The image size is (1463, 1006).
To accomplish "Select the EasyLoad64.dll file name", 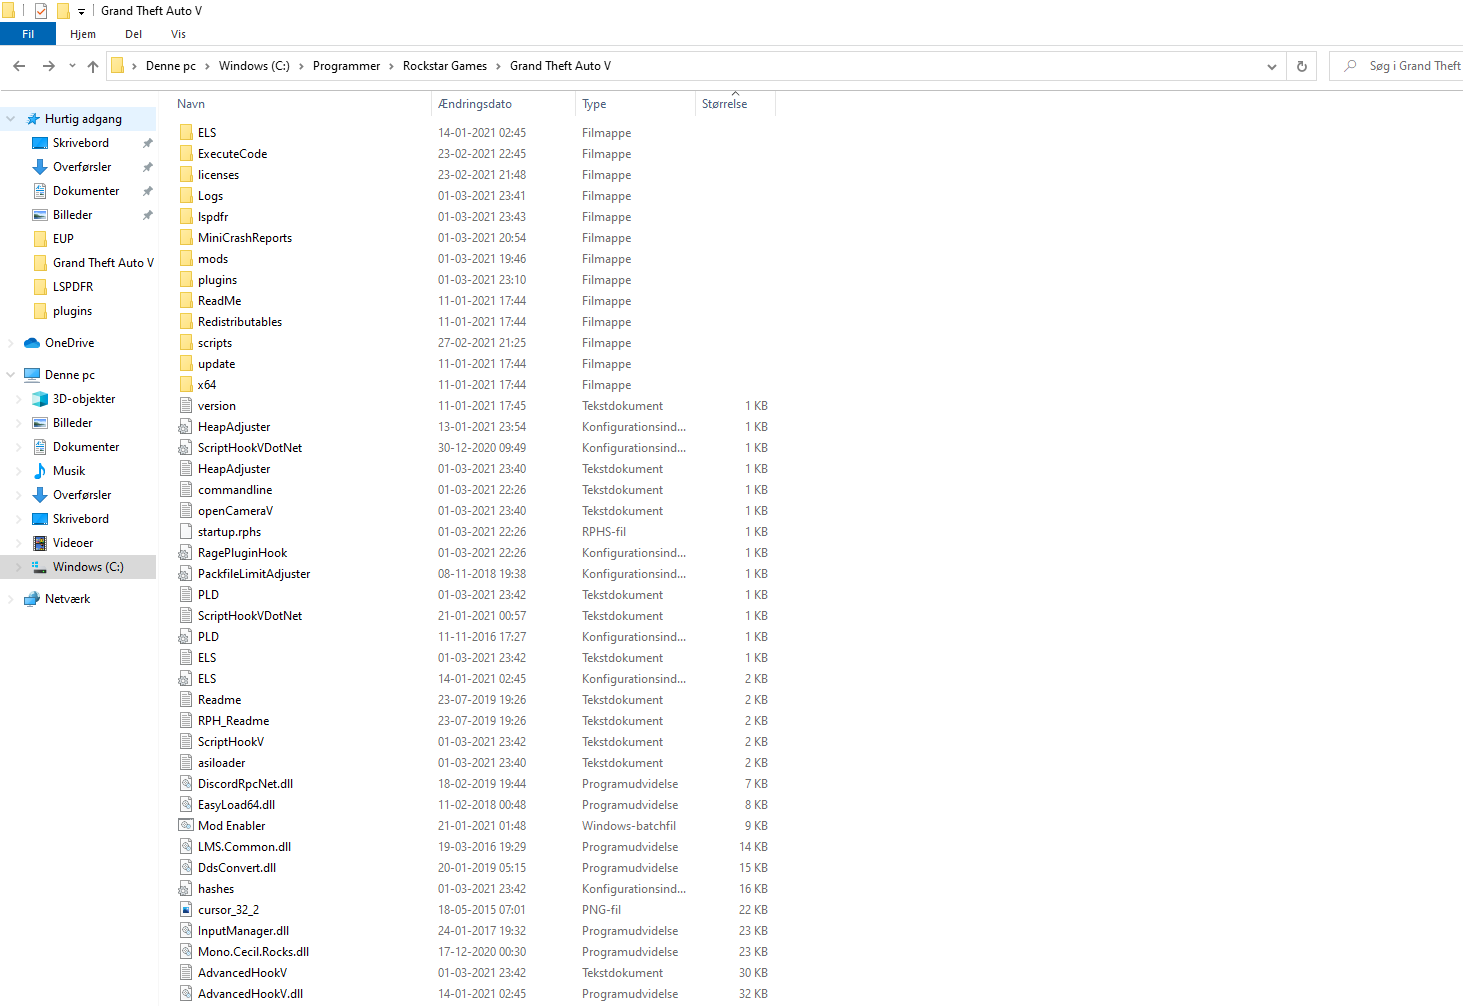I will 236,805.
